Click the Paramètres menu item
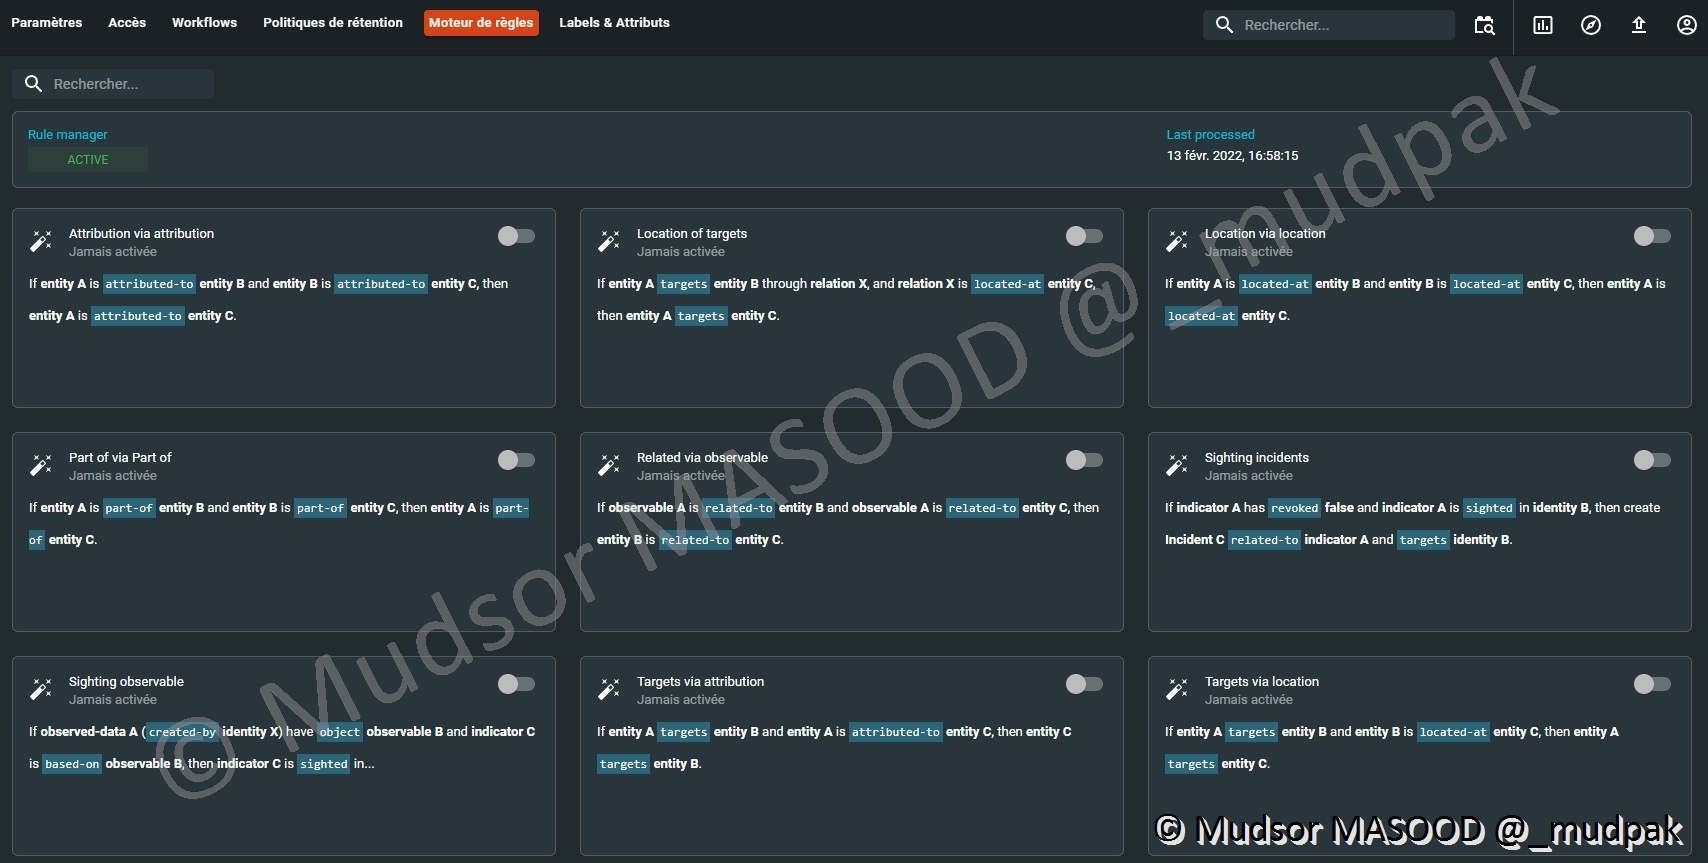Image resolution: width=1708 pixels, height=863 pixels. coord(47,22)
